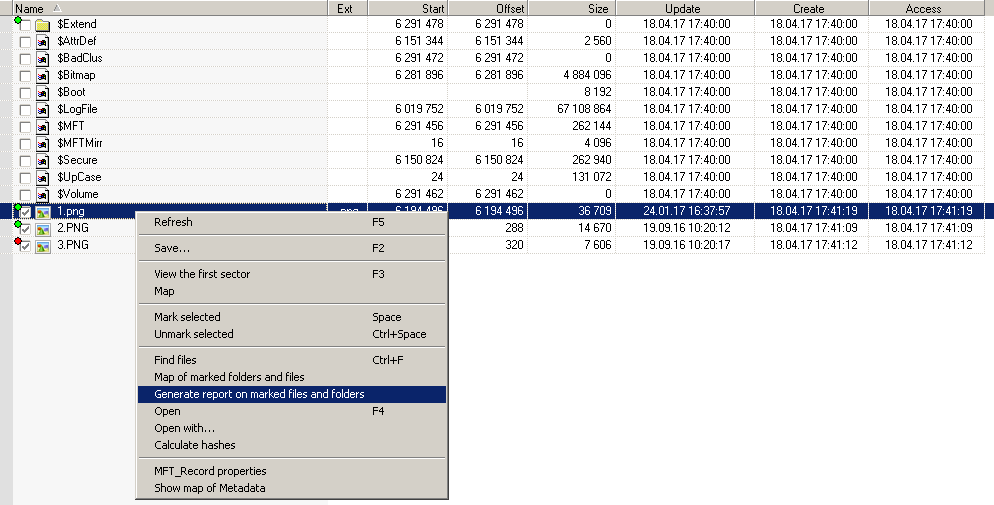Click the $MFT file icon

(42, 126)
